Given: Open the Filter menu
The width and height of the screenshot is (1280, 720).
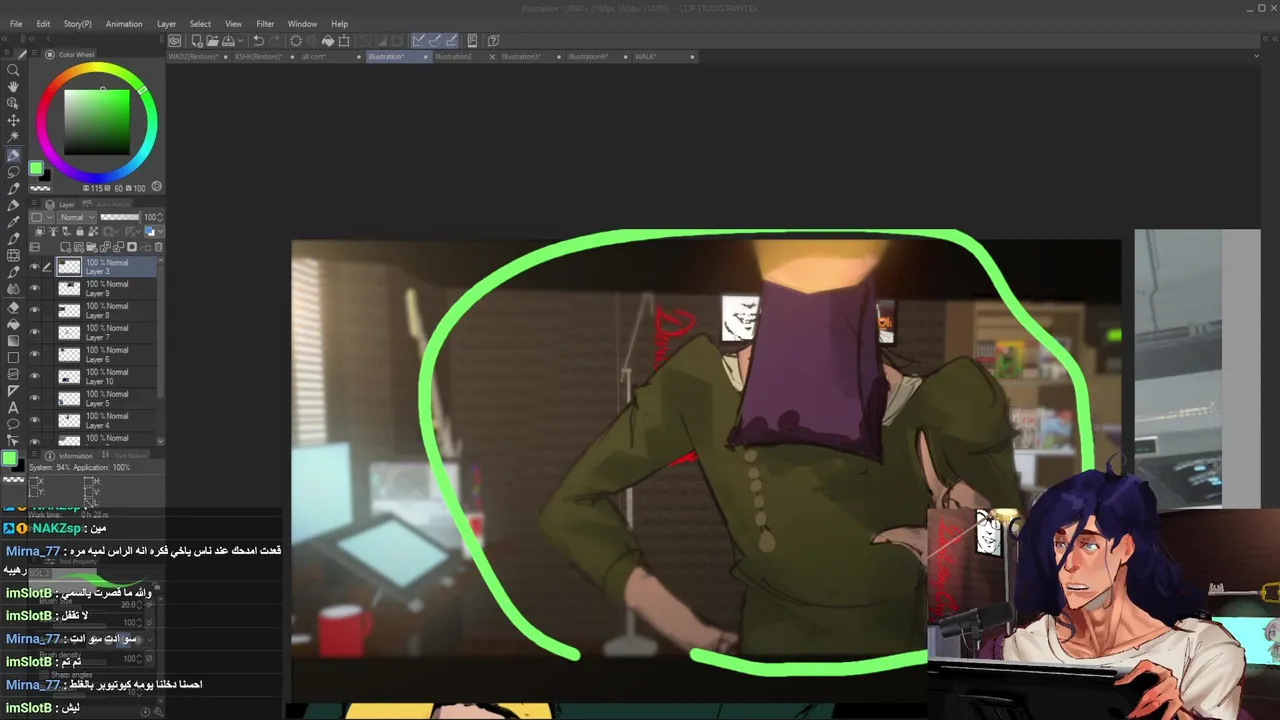Looking at the screenshot, I should [x=265, y=24].
